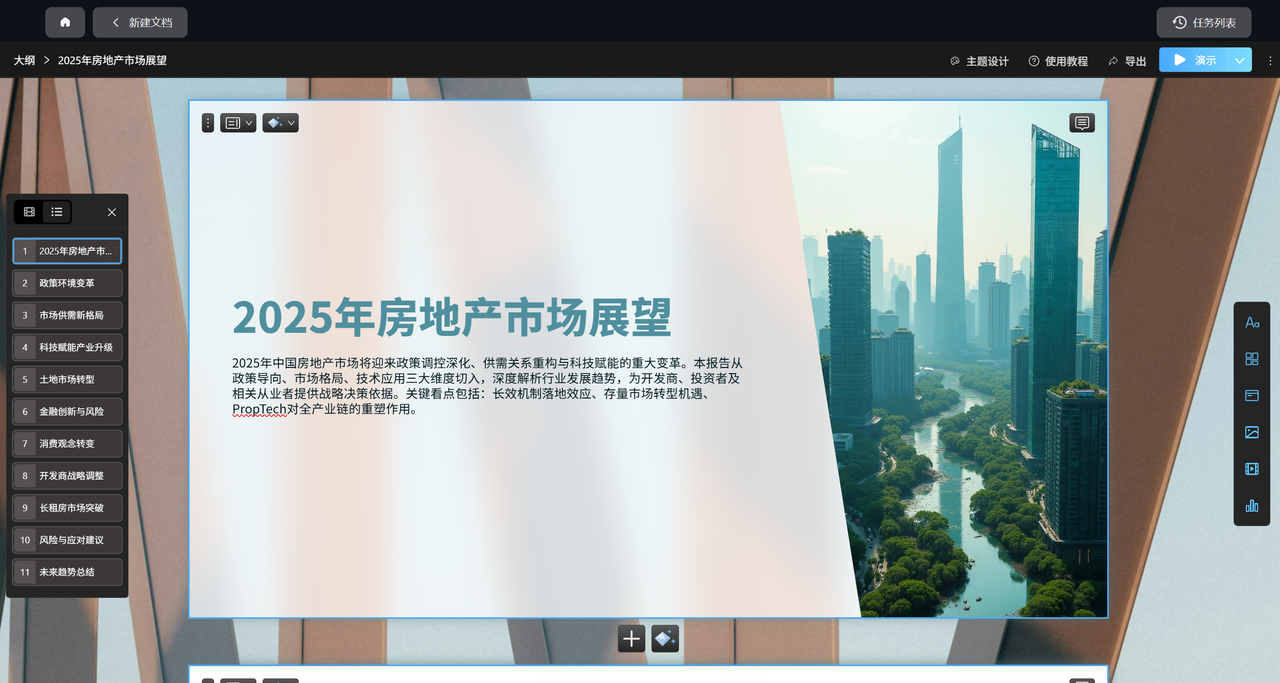
Task: Open the top-right more options menu
Action: [x=1270, y=61]
